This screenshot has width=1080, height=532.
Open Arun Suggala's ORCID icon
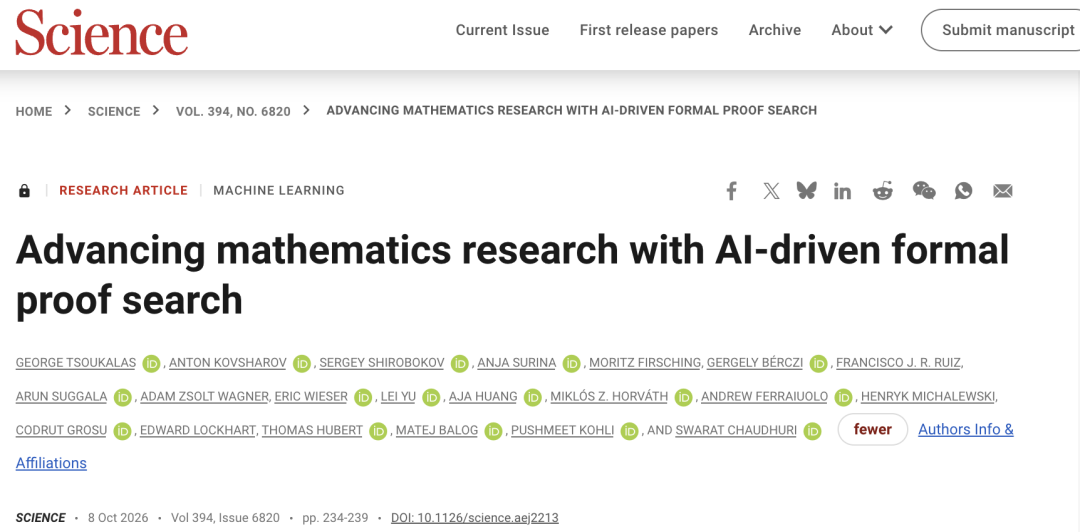click(x=123, y=397)
